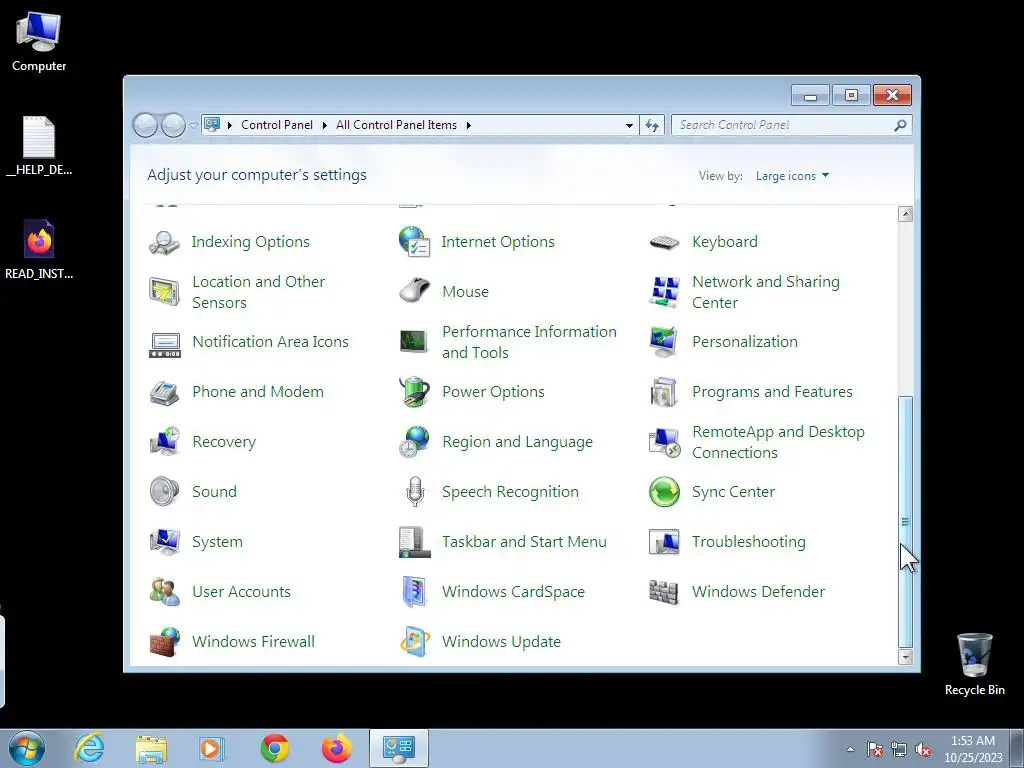
Task: Click the Forward navigation button
Action: (x=173, y=125)
